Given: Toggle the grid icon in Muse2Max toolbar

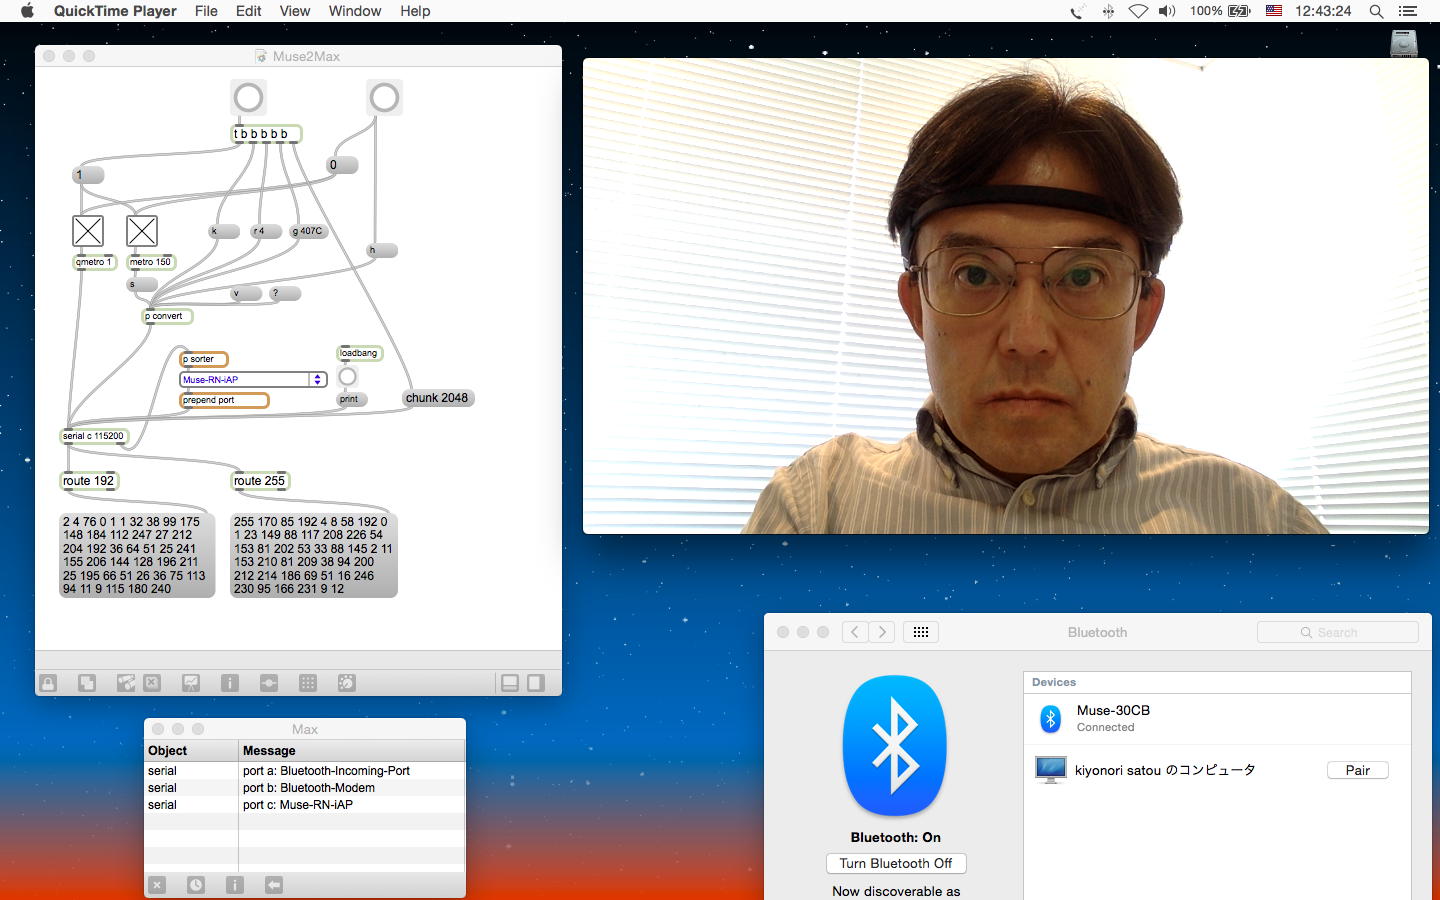Looking at the screenshot, I should 308,683.
